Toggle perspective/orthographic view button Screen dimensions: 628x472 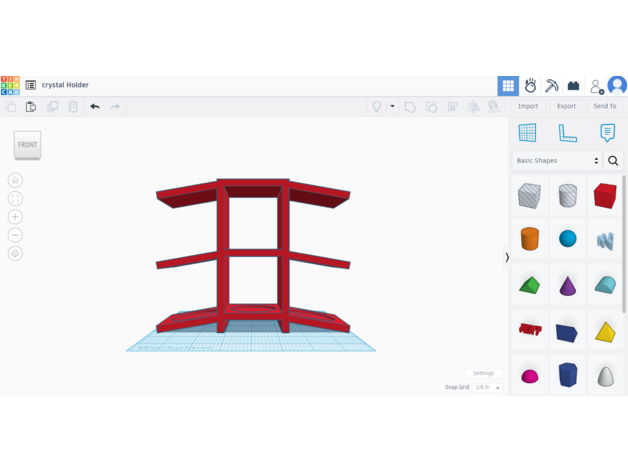point(15,254)
